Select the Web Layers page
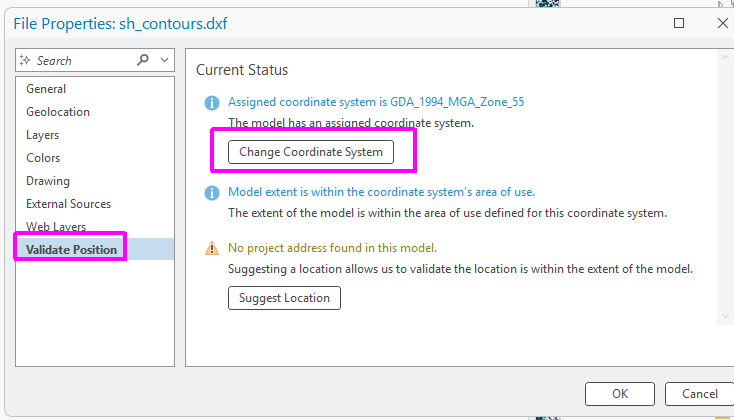This screenshot has width=734, height=420. click(56, 227)
